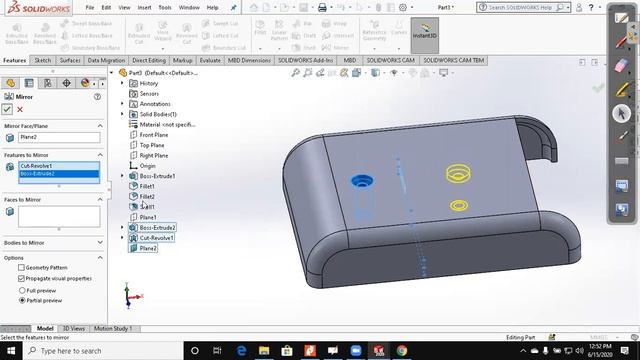Open DimXpertManager crosshair tab icon
The width and height of the screenshot is (640, 360).
[66, 83]
